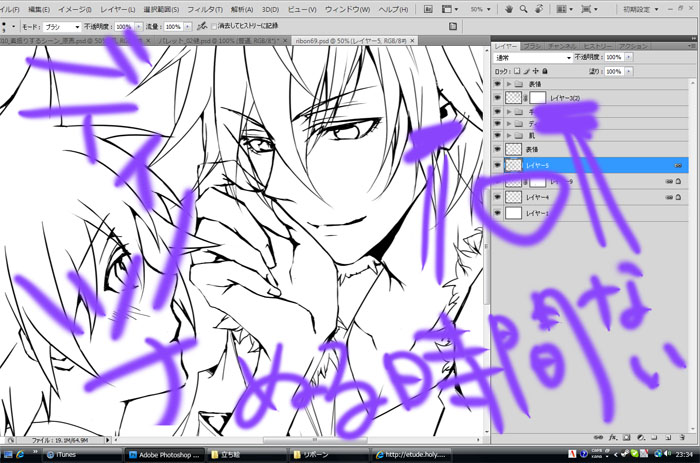Expand the top 表情 group triangle

pyautogui.click(x=508, y=84)
